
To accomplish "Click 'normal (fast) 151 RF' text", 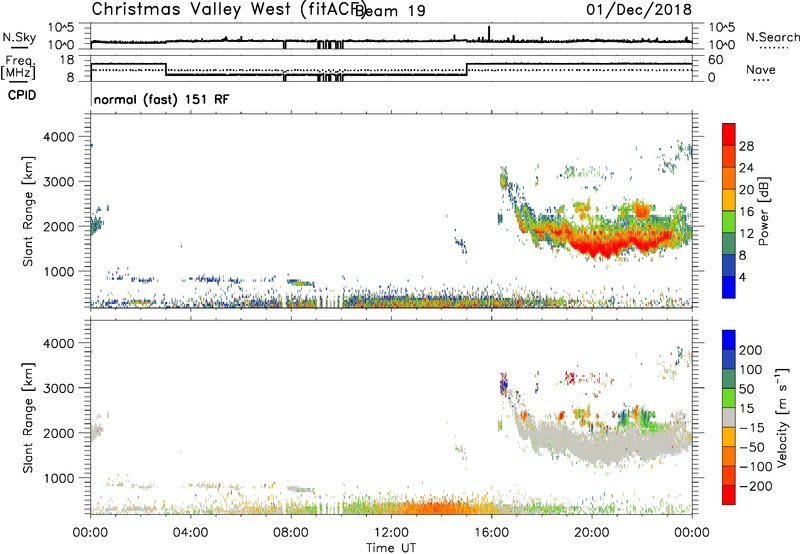I will pos(161,99).
